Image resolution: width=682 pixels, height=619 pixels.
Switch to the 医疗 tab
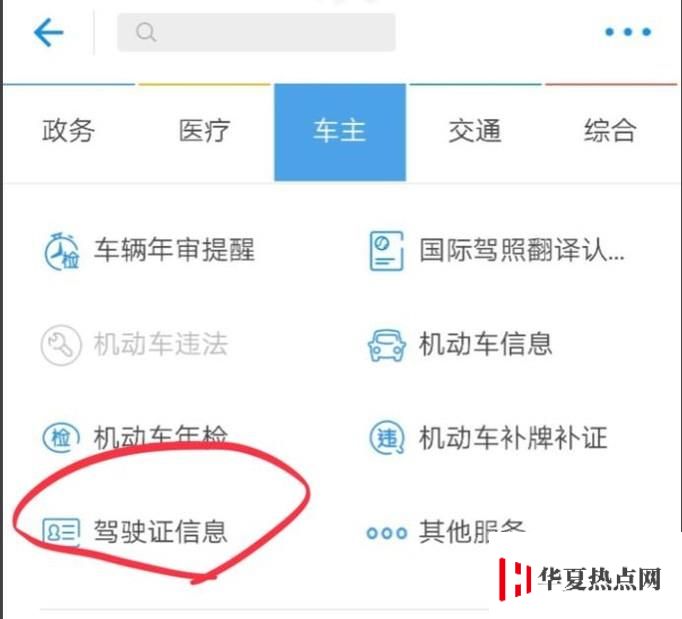pyautogui.click(x=204, y=130)
